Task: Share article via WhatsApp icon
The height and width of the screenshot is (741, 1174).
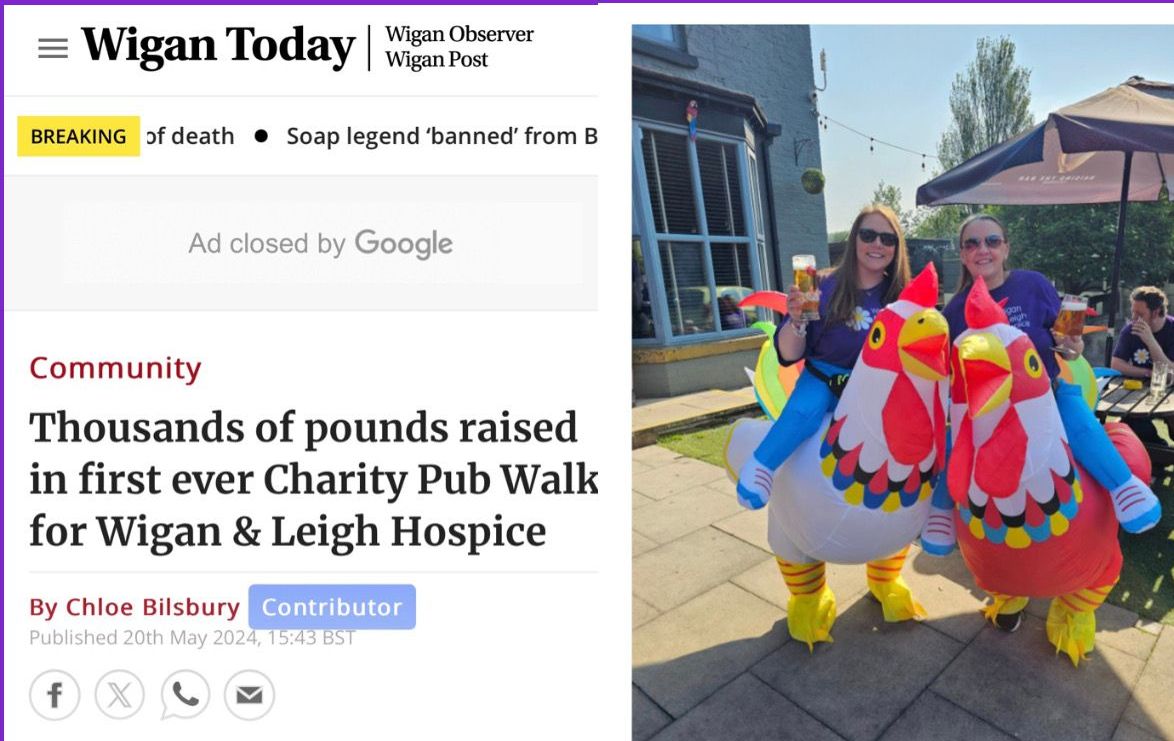Action: click(185, 695)
